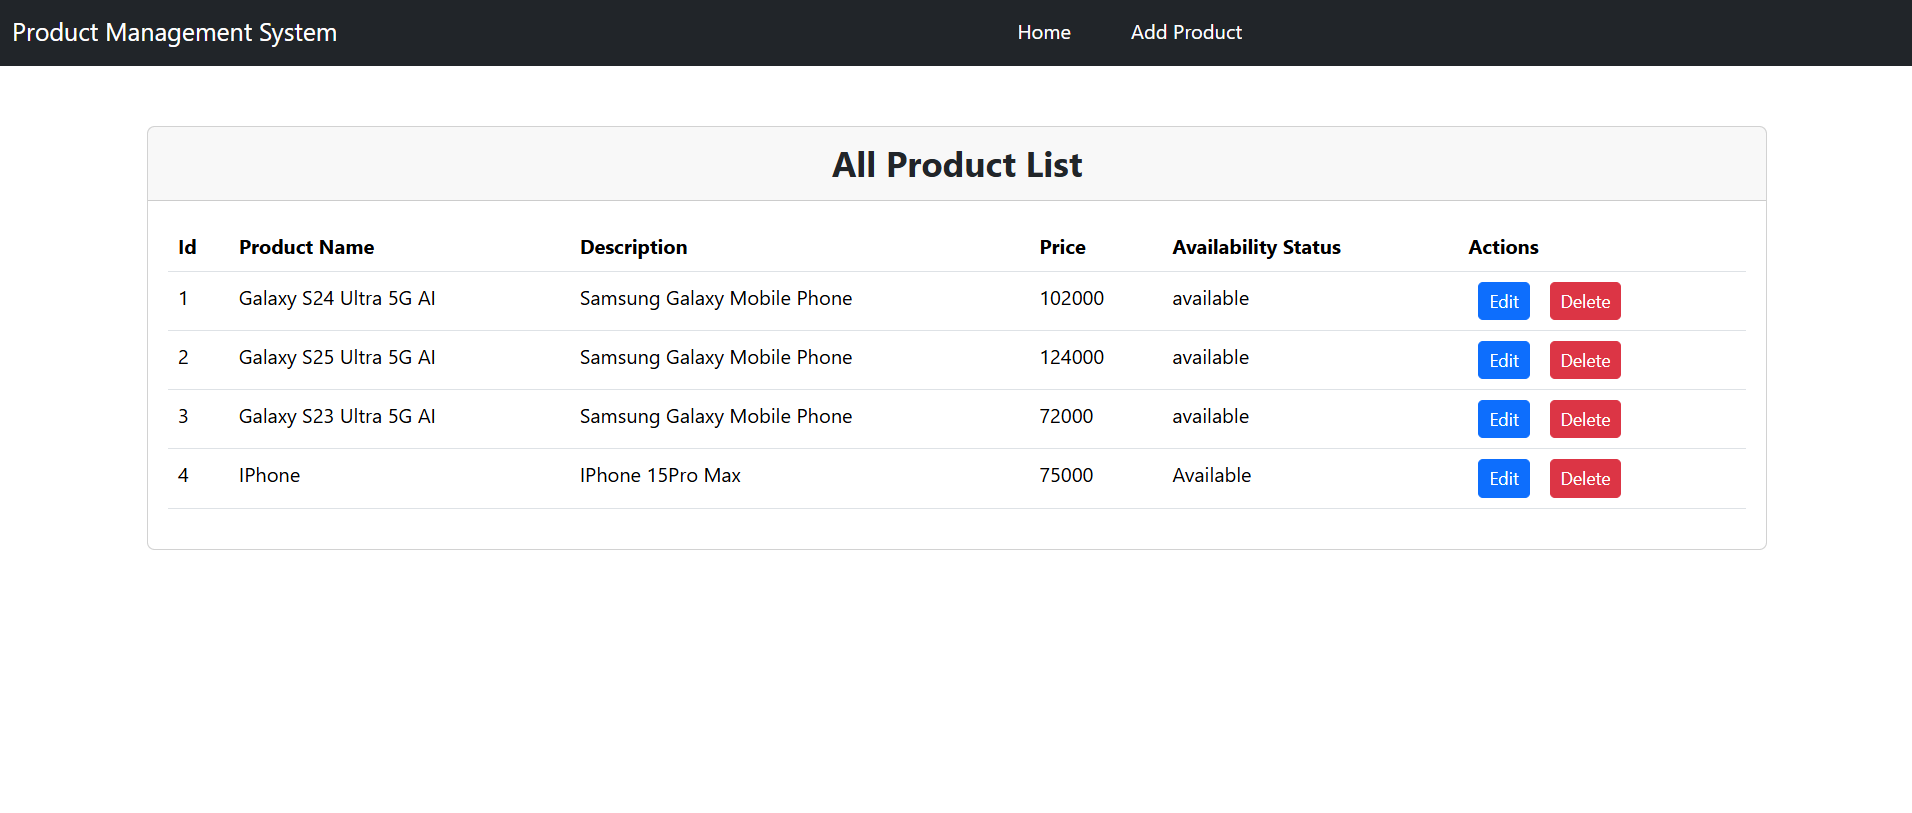The width and height of the screenshot is (1912, 813).
Task: Click the Availability Status column header
Action: 1256,247
